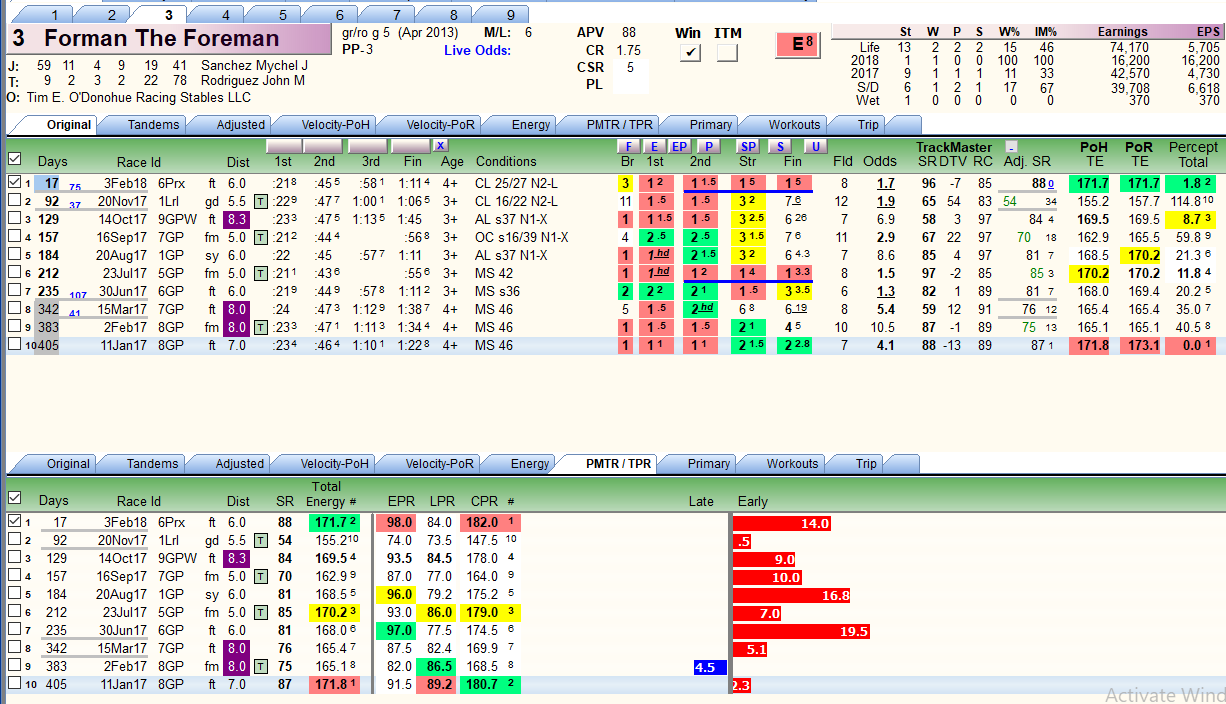Check the 11Jan17 row checkbox in lower table
This screenshot has width=1226, height=704.
coord(14,683)
